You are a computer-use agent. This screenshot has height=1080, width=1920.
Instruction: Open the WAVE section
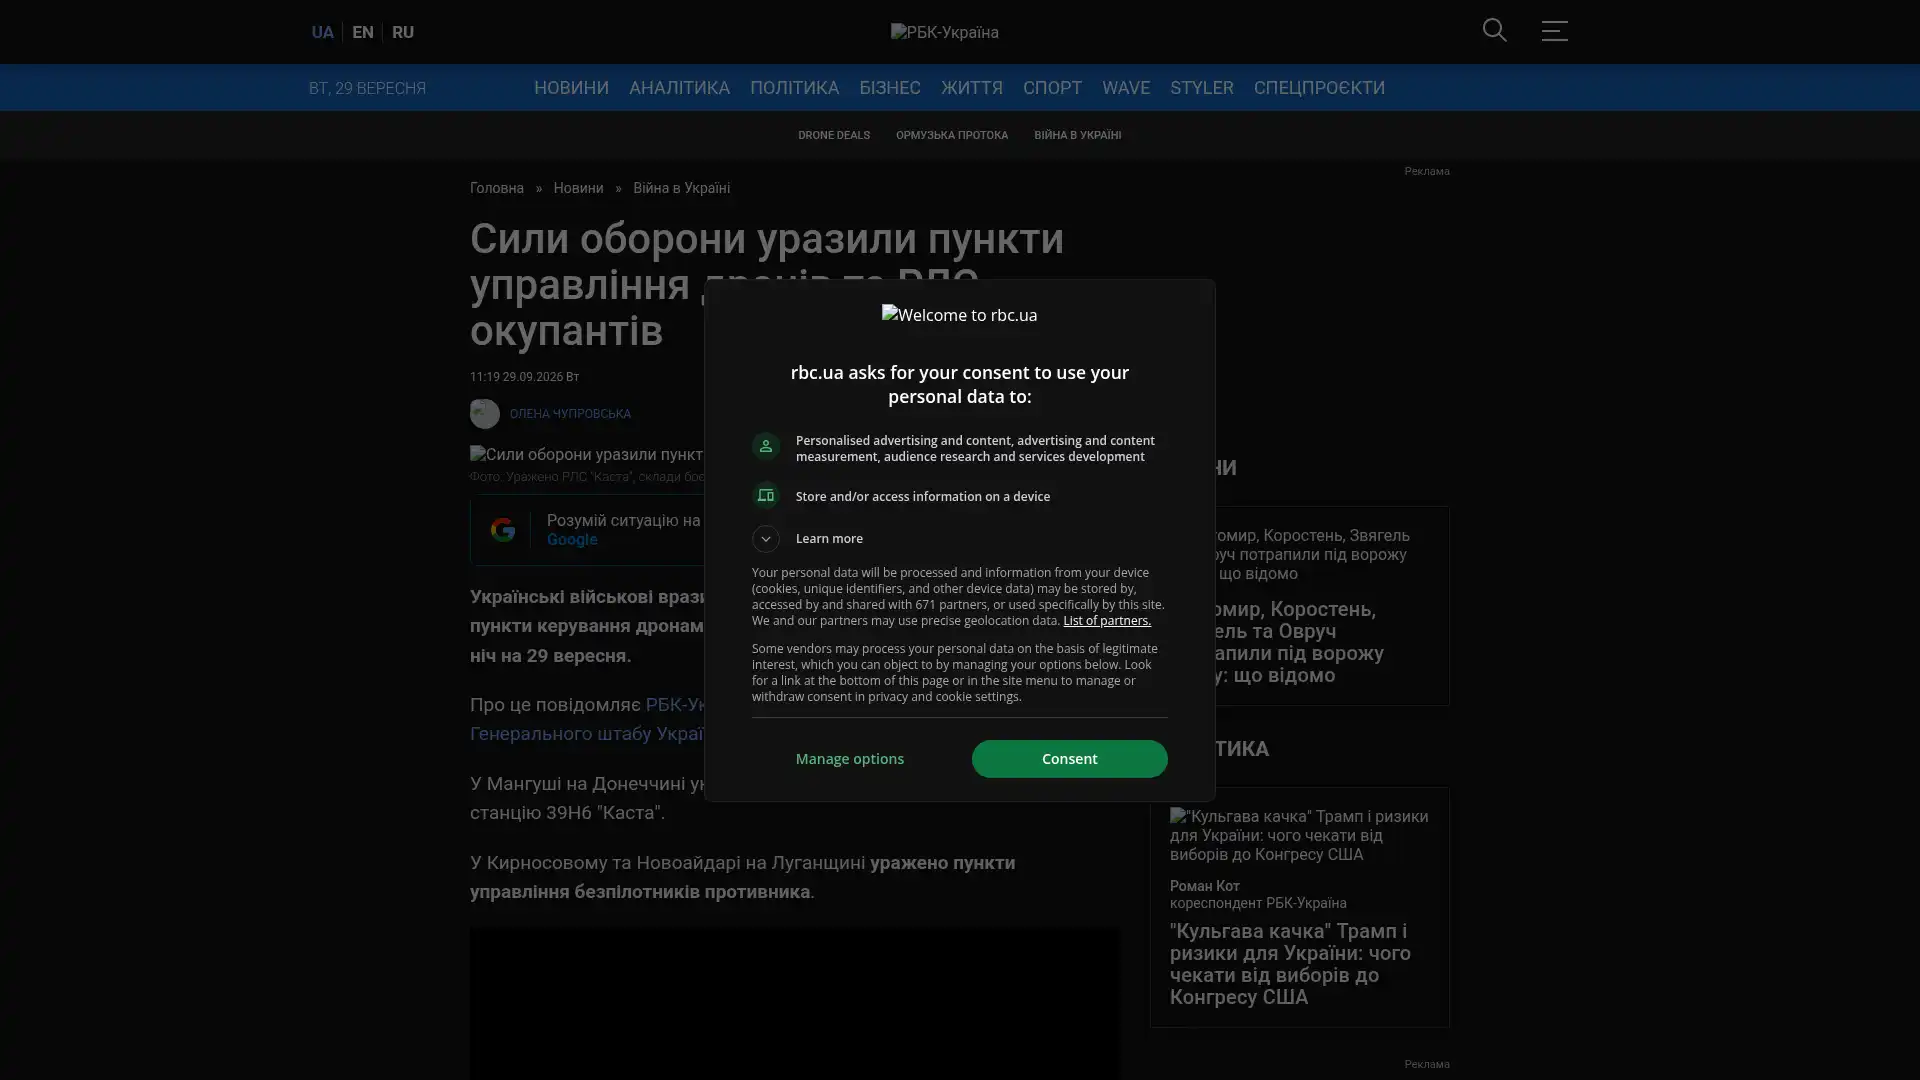click(x=1125, y=88)
